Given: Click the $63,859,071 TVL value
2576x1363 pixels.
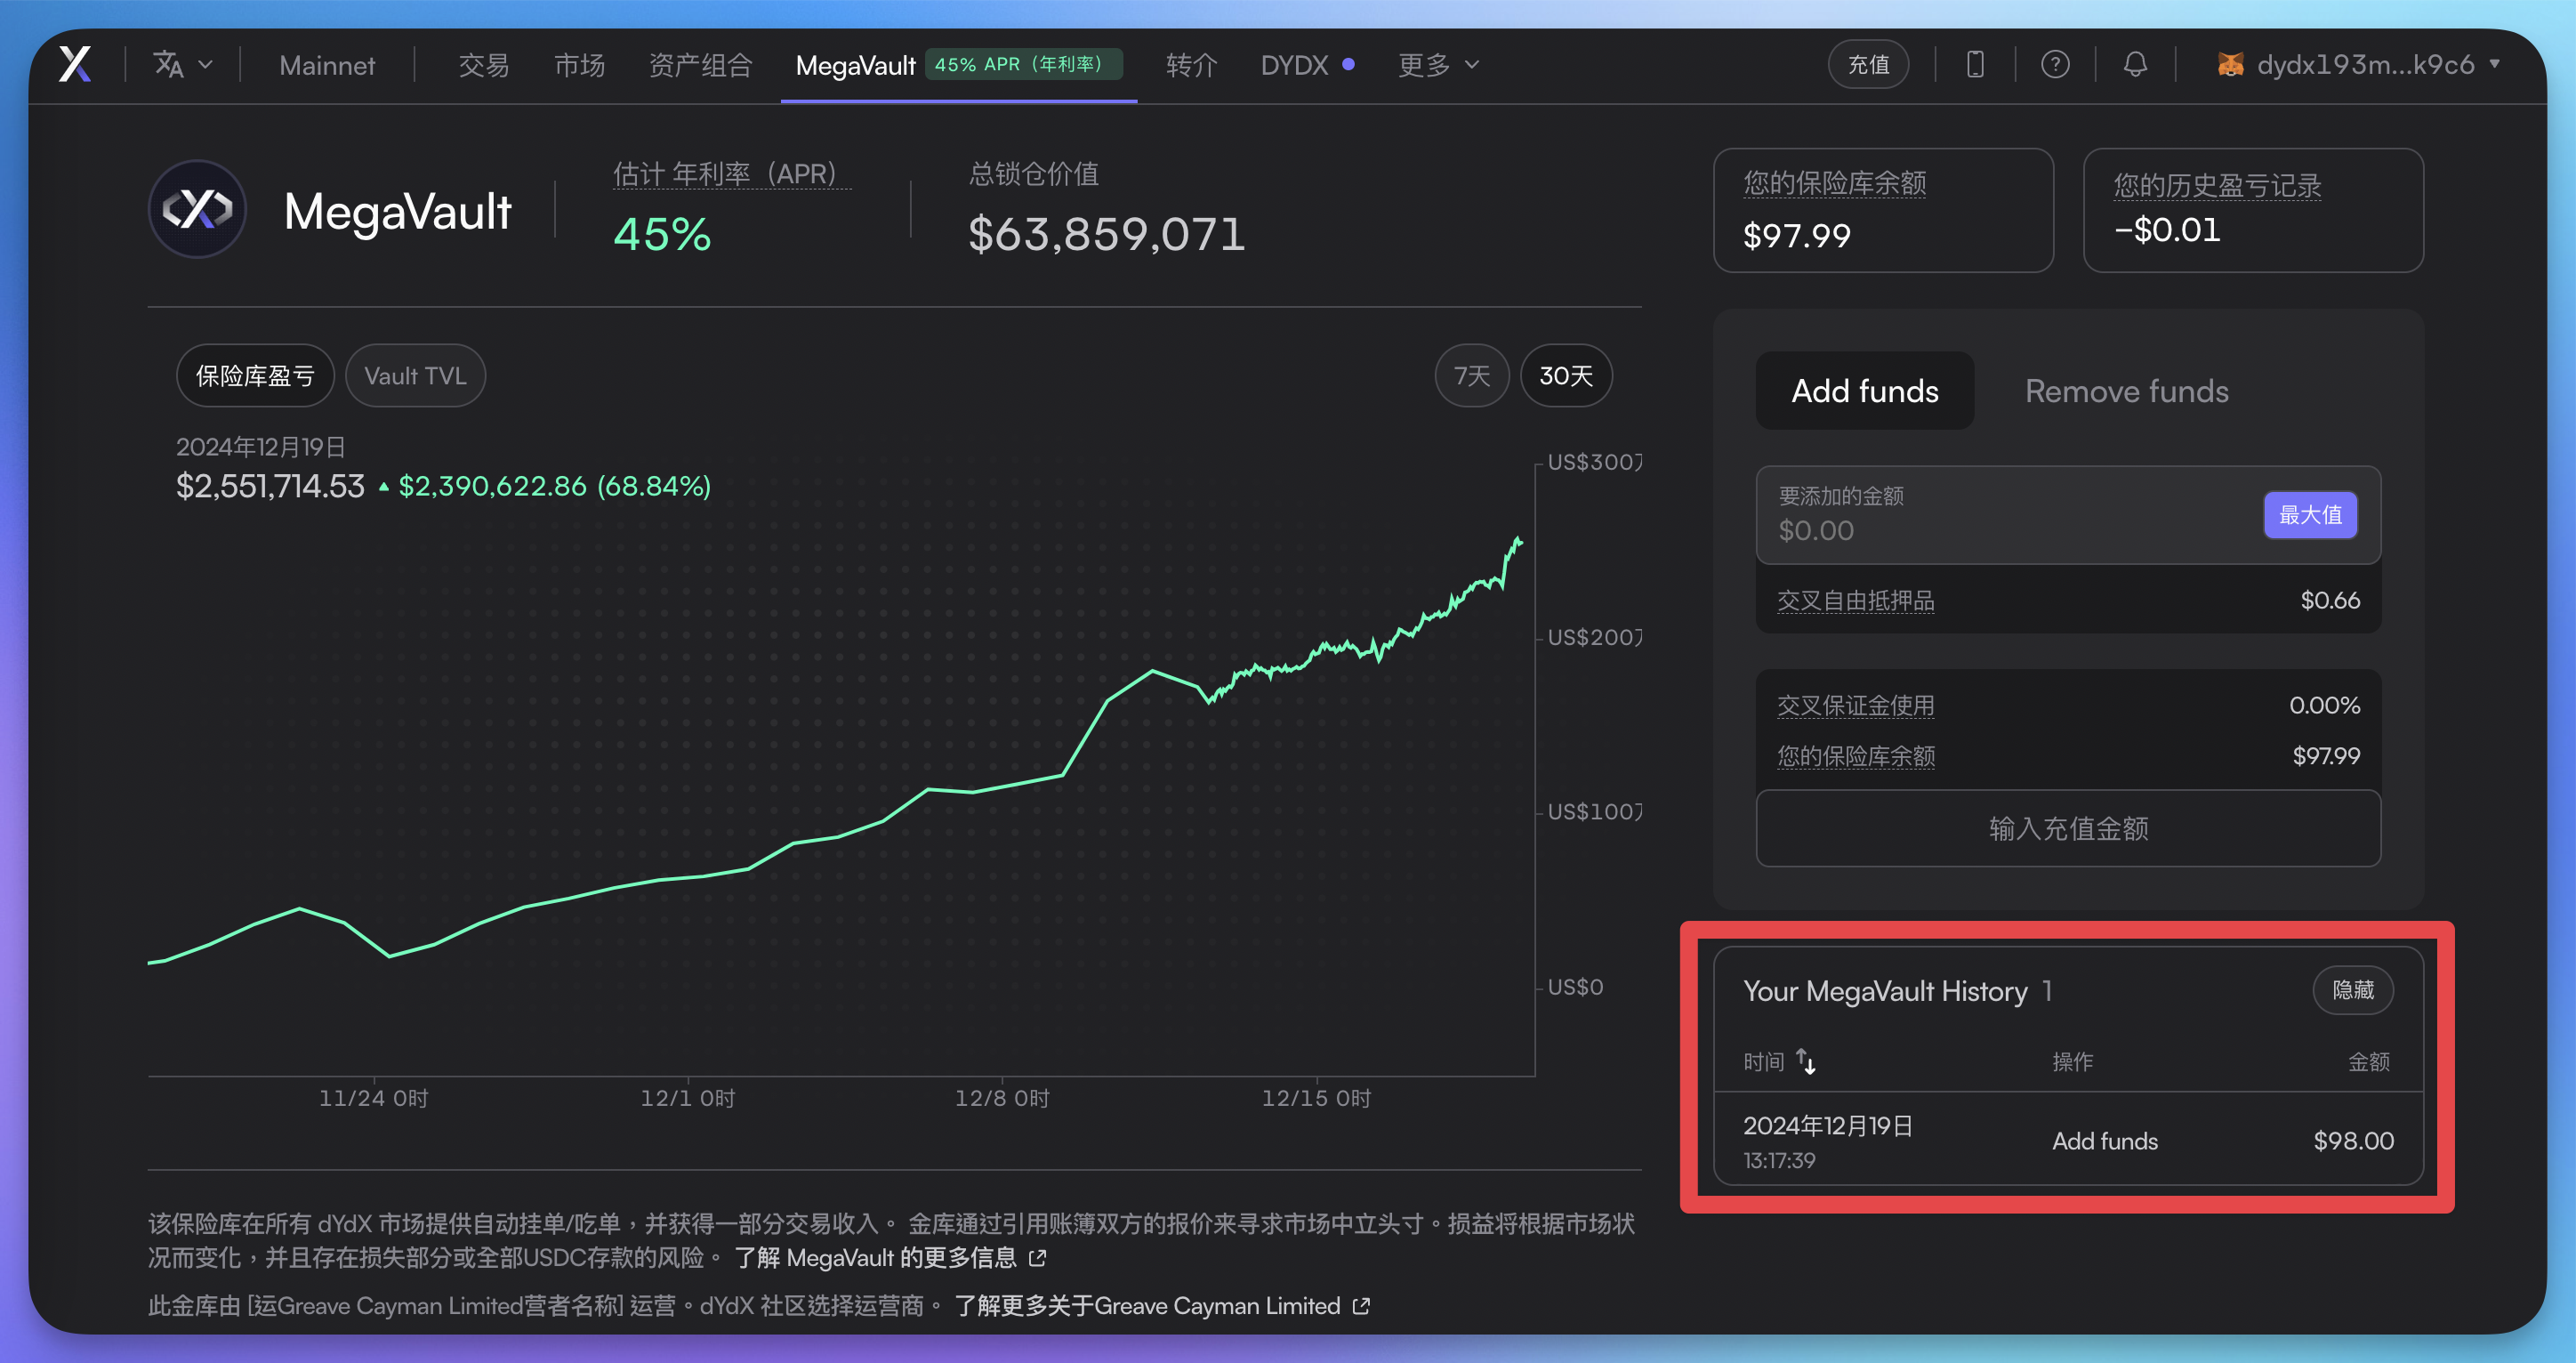Looking at the screenshot, I should tap(1107, 234).
